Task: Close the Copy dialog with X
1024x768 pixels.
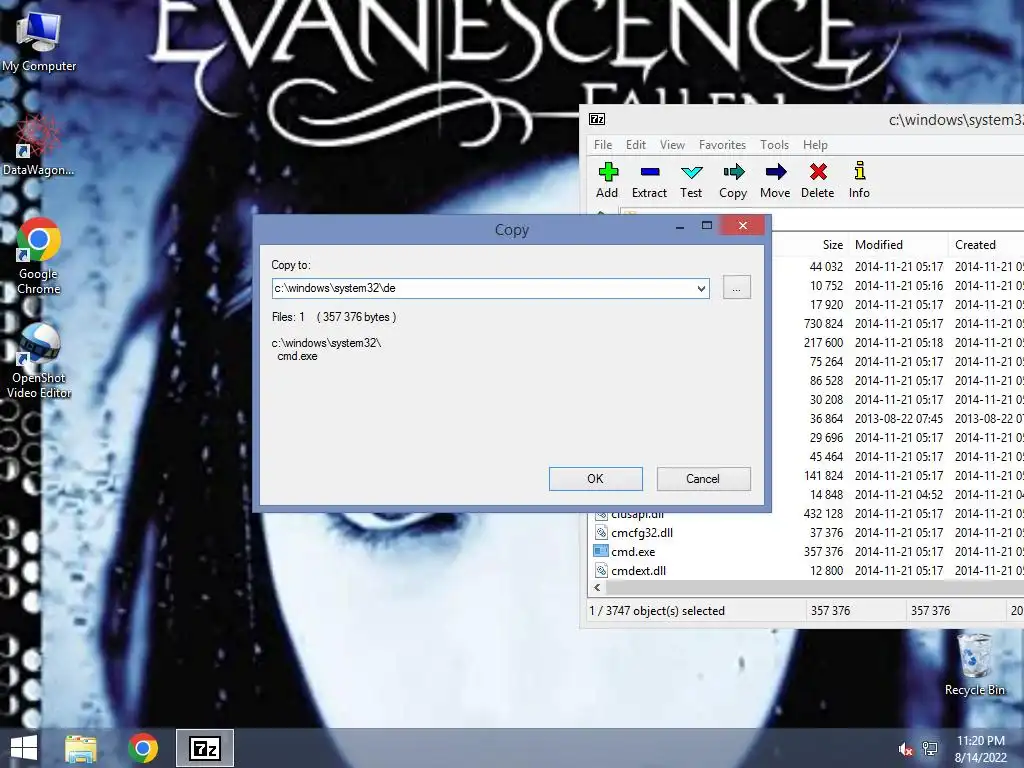Action: [x=743, y=225]
